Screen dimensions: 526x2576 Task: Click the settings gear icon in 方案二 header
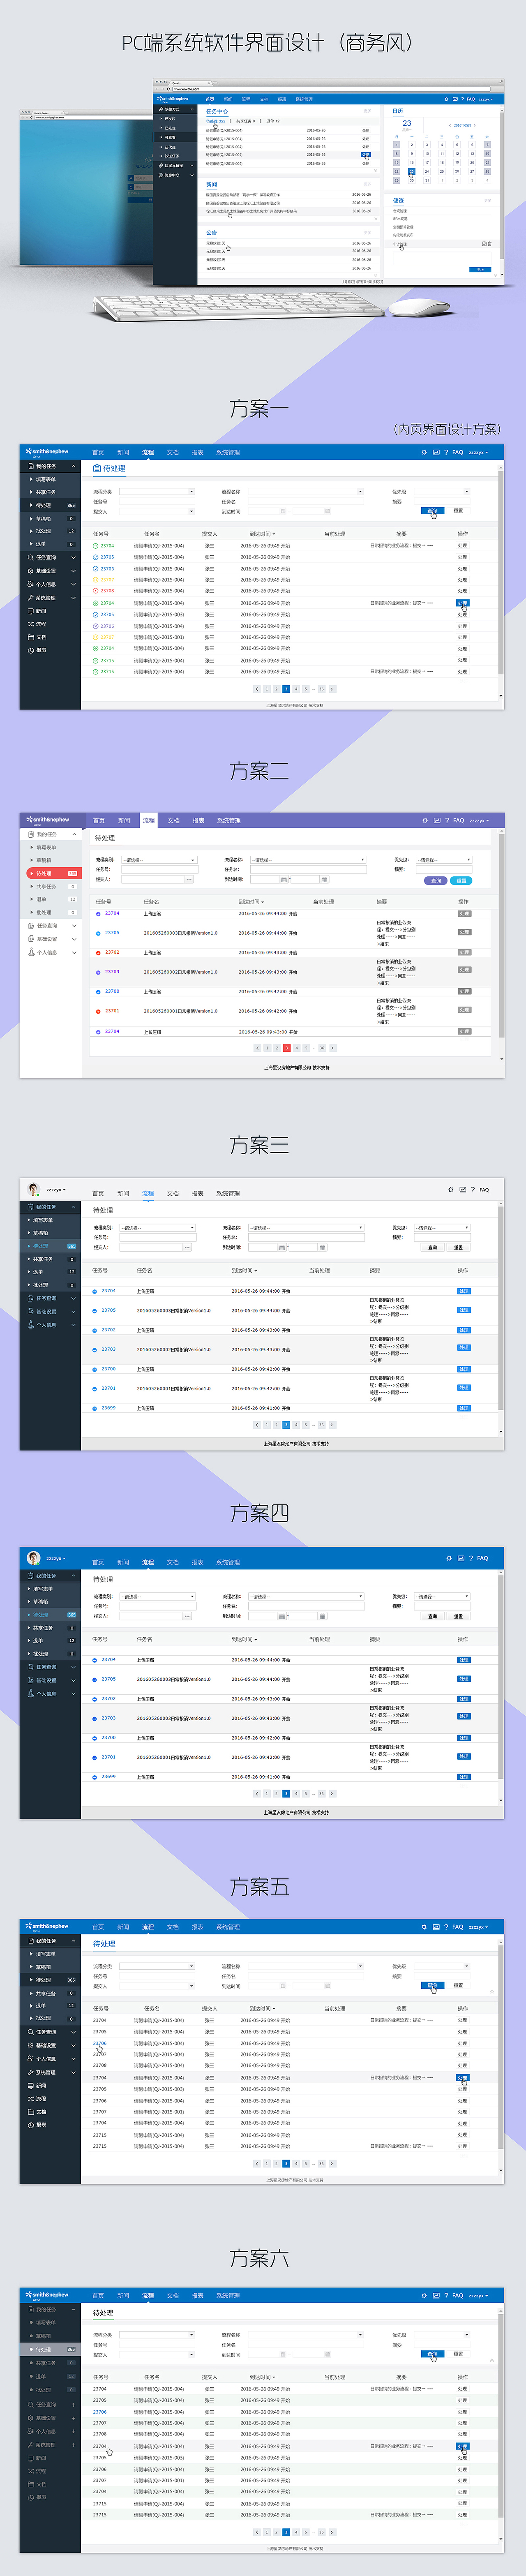pyautogui.click(x=425, y=820)
